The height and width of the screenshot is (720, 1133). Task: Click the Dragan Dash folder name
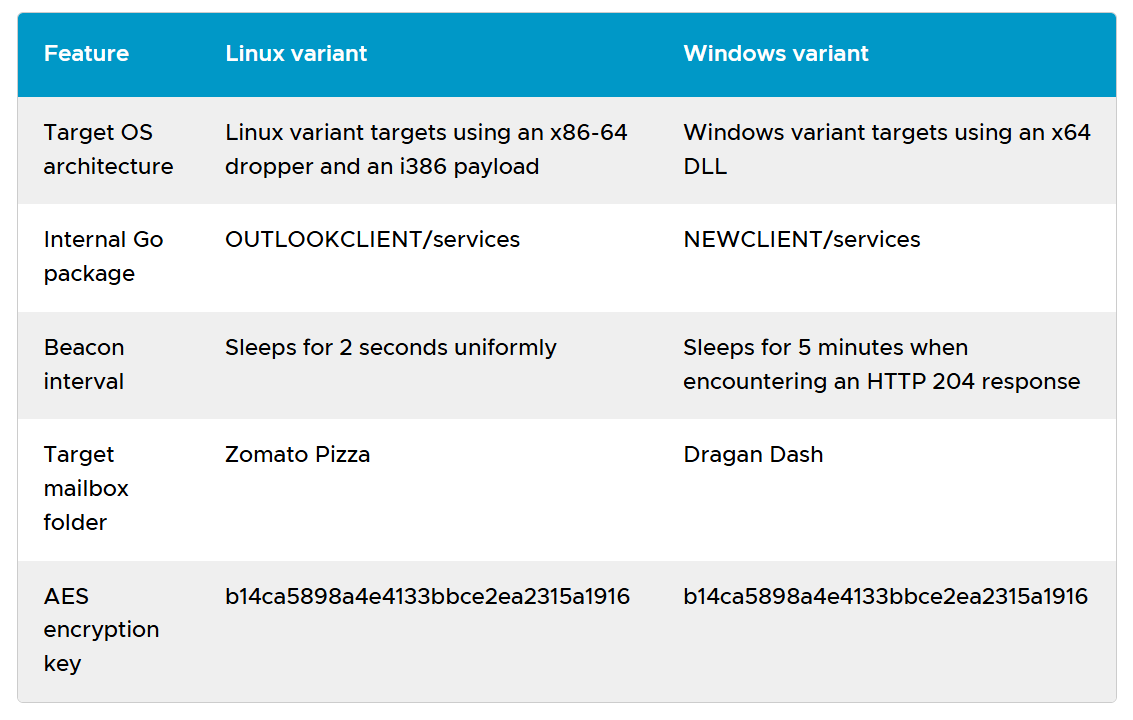tap(753, 455)
